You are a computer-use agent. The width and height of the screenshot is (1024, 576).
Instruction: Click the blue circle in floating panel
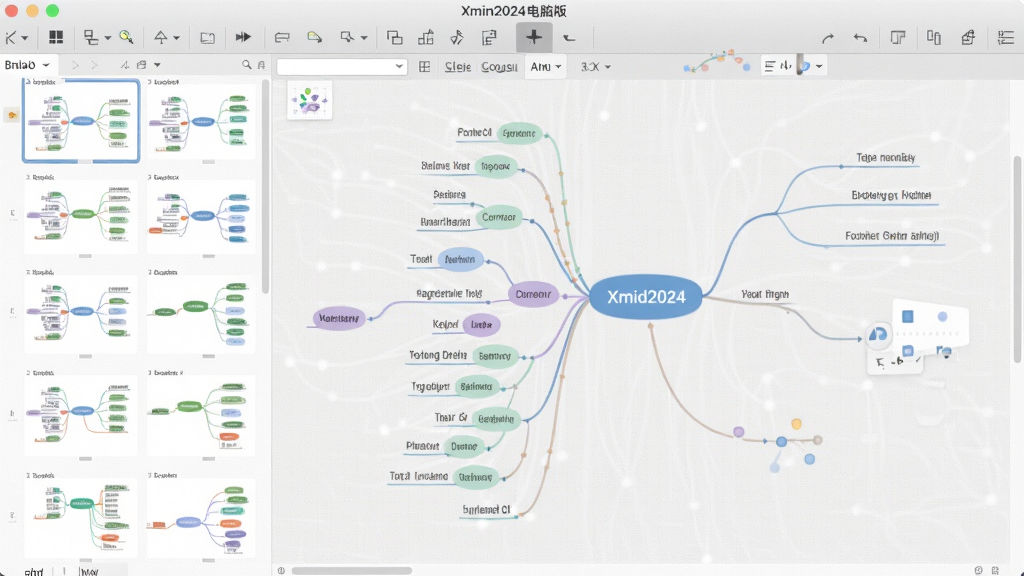942,317
